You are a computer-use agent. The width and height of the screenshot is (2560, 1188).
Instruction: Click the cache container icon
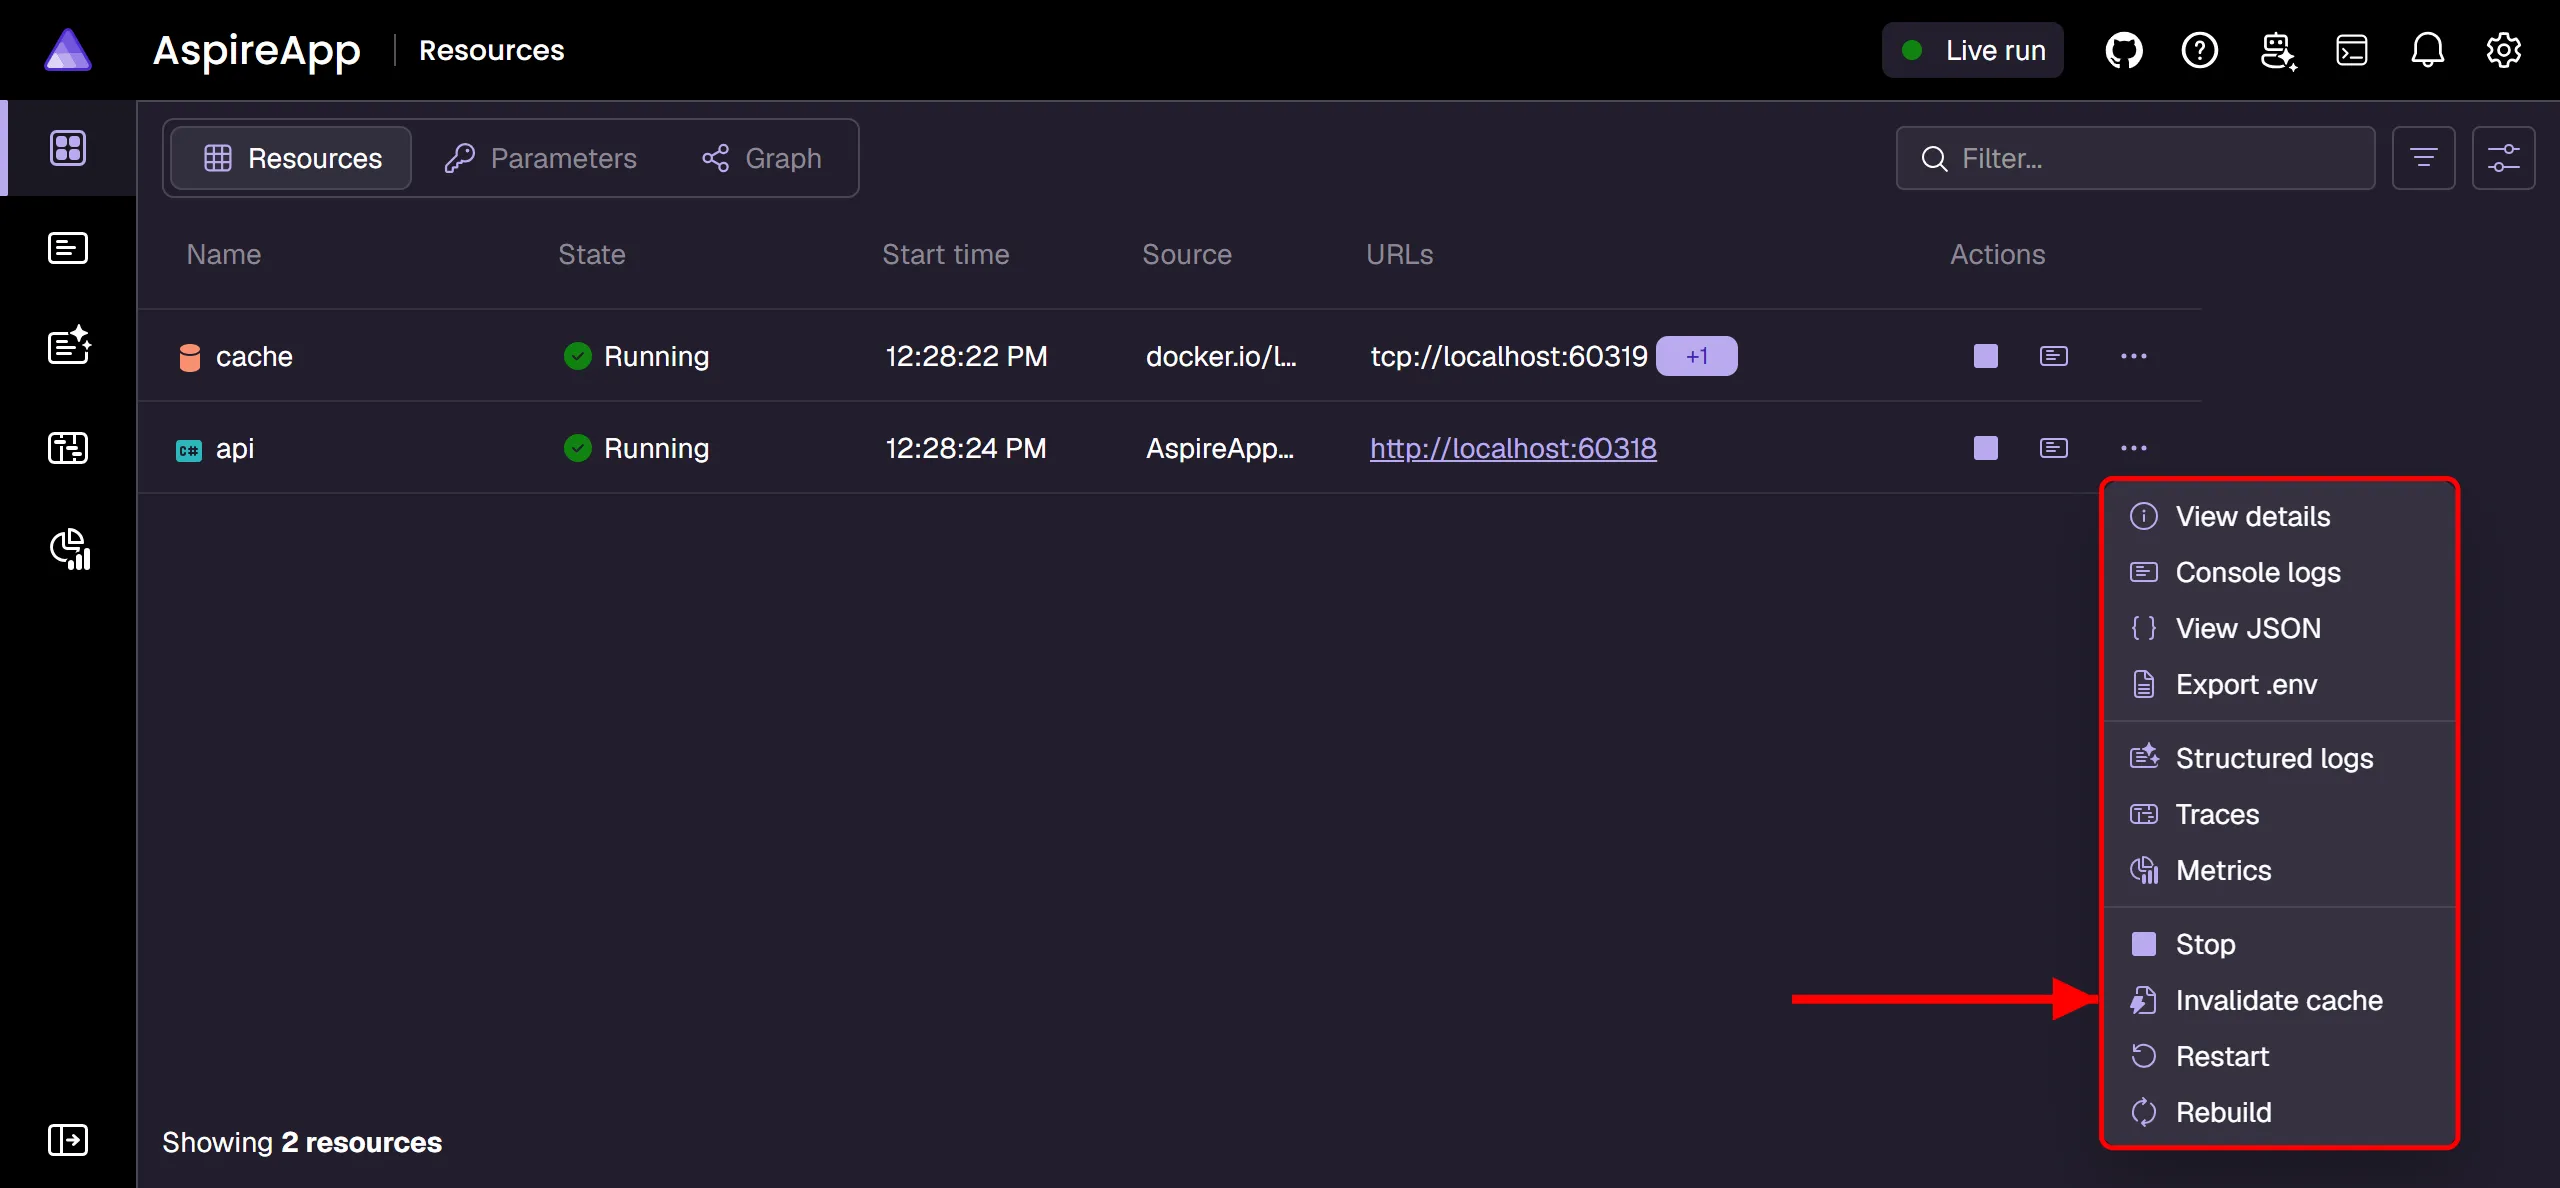point(189,357)
